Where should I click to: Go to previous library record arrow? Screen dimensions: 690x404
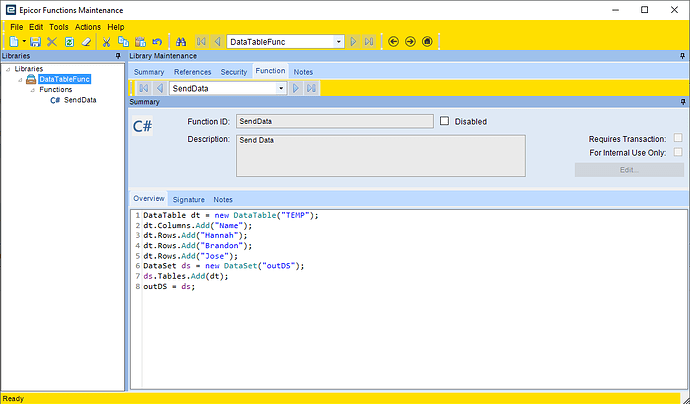217,42
